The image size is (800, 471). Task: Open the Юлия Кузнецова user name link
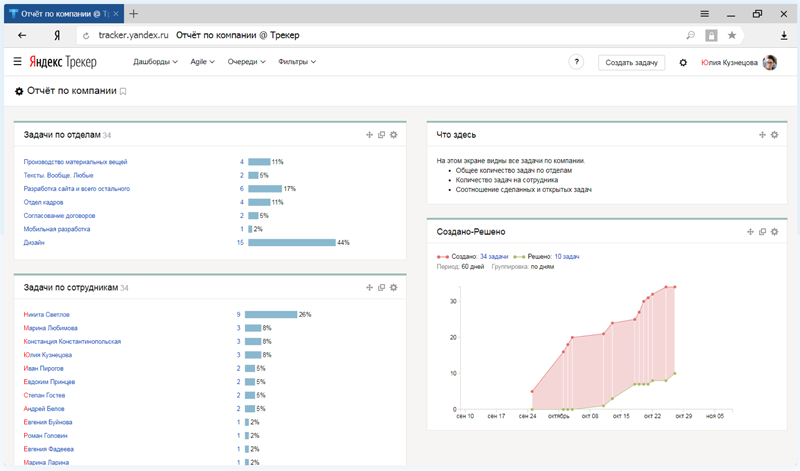coord(729,62)
